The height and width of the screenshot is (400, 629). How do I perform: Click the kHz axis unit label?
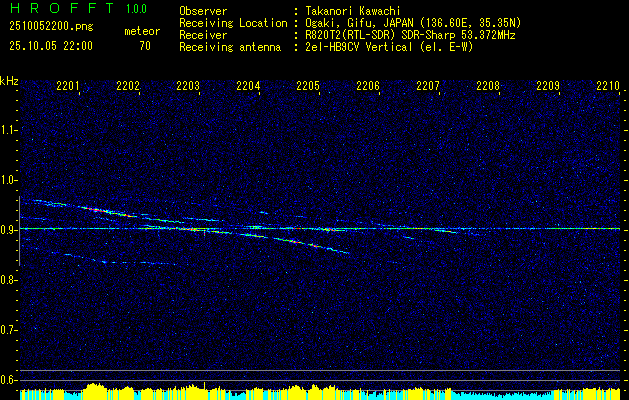[x=9, y=81]
